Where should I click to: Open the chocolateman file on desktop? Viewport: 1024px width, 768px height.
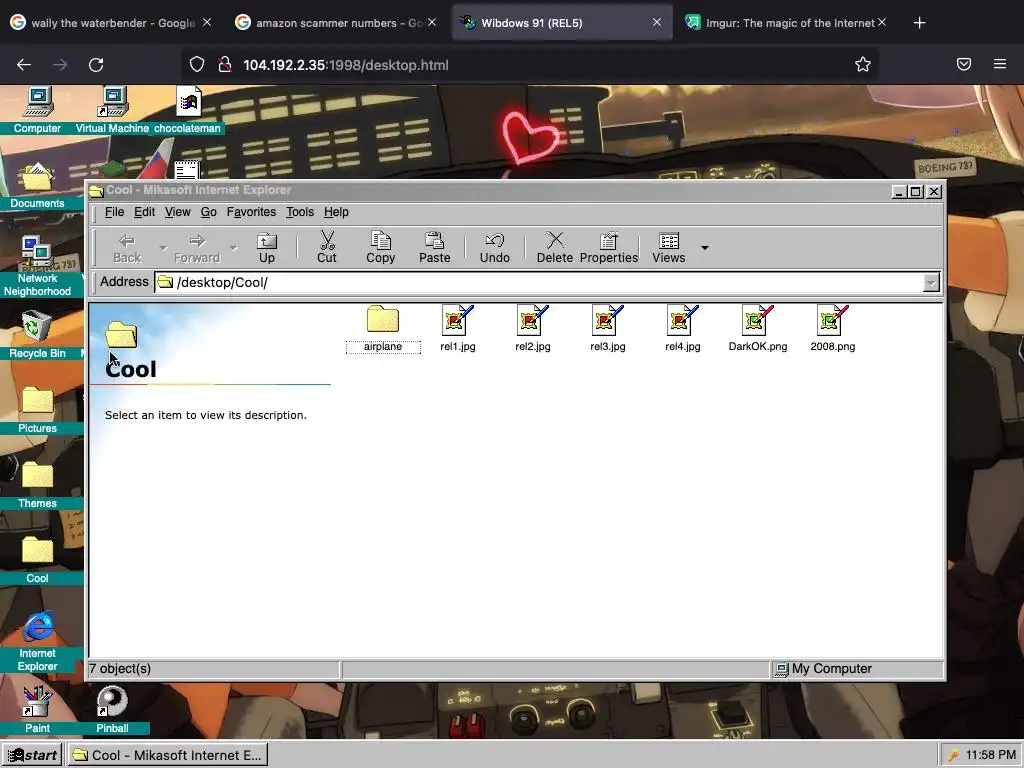point(187,110)
